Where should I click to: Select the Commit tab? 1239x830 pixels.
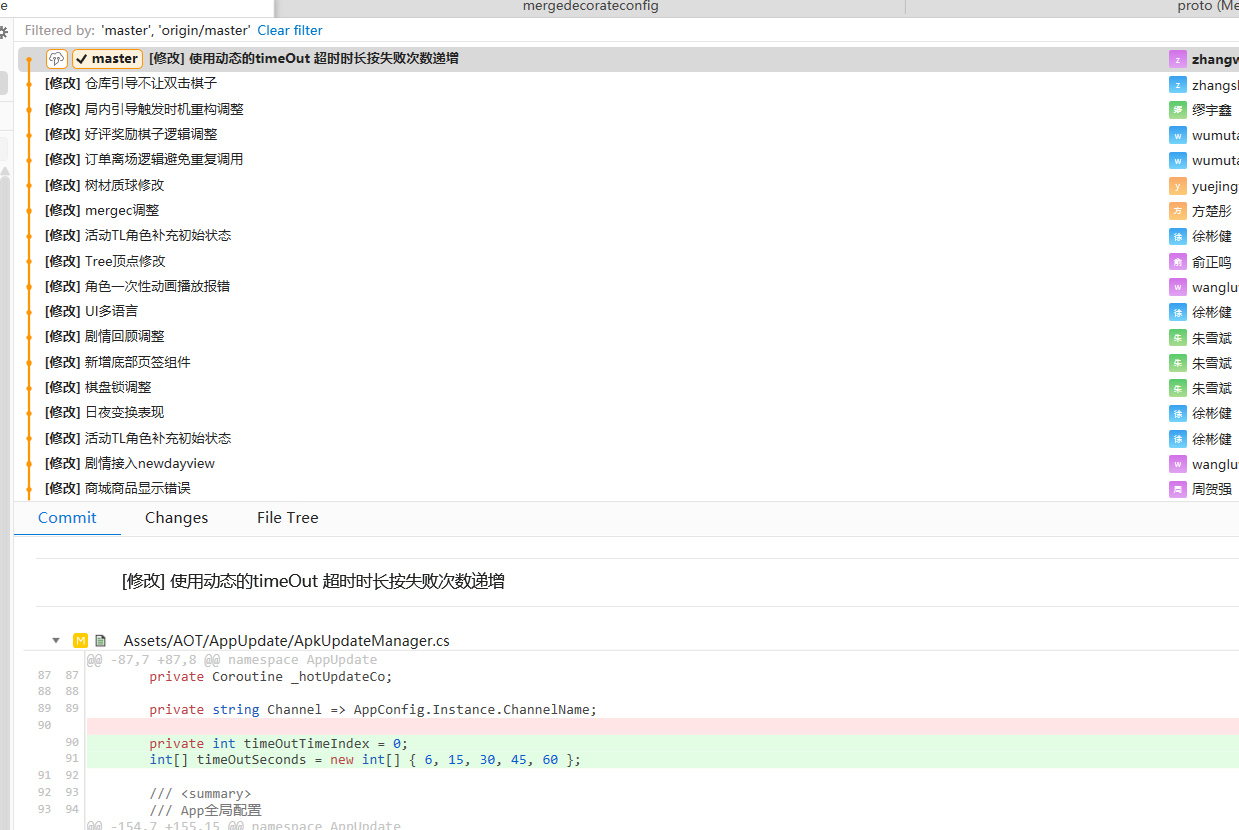pyautogui.click(x=67, y=518)
